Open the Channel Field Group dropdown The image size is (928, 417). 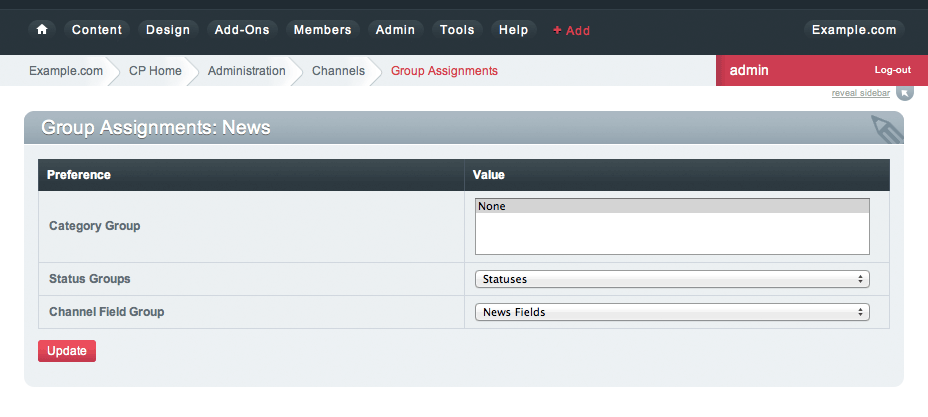(672, 312)
